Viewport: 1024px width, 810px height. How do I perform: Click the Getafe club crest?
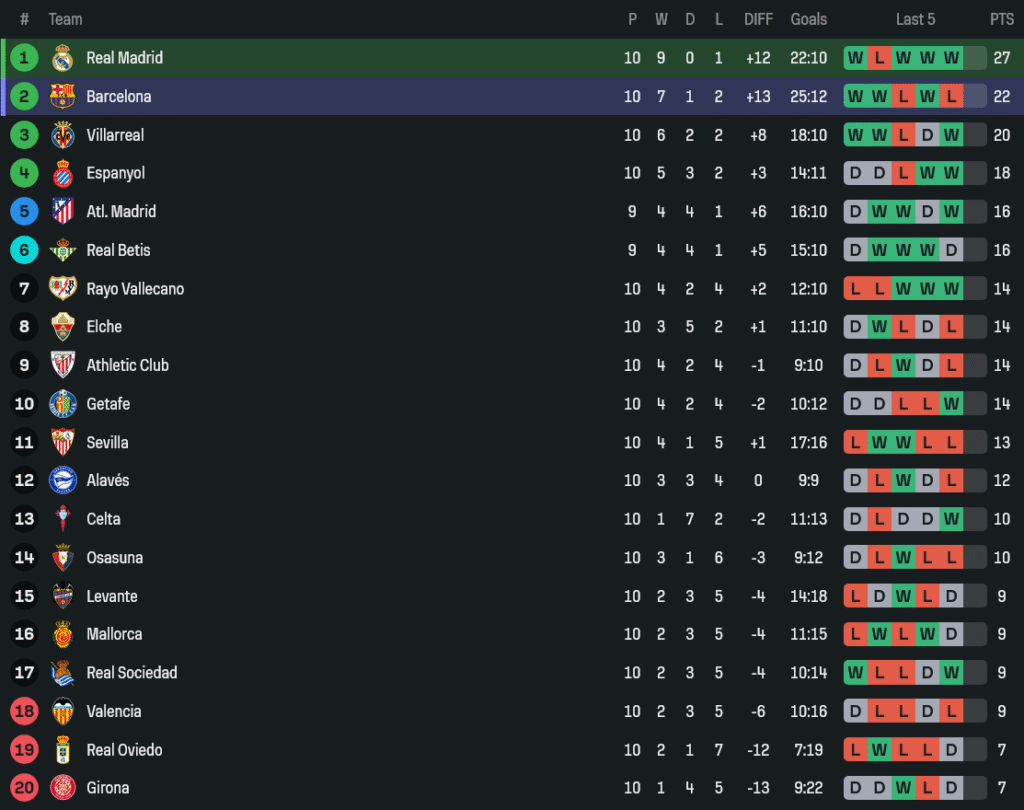tap(63, 404)
